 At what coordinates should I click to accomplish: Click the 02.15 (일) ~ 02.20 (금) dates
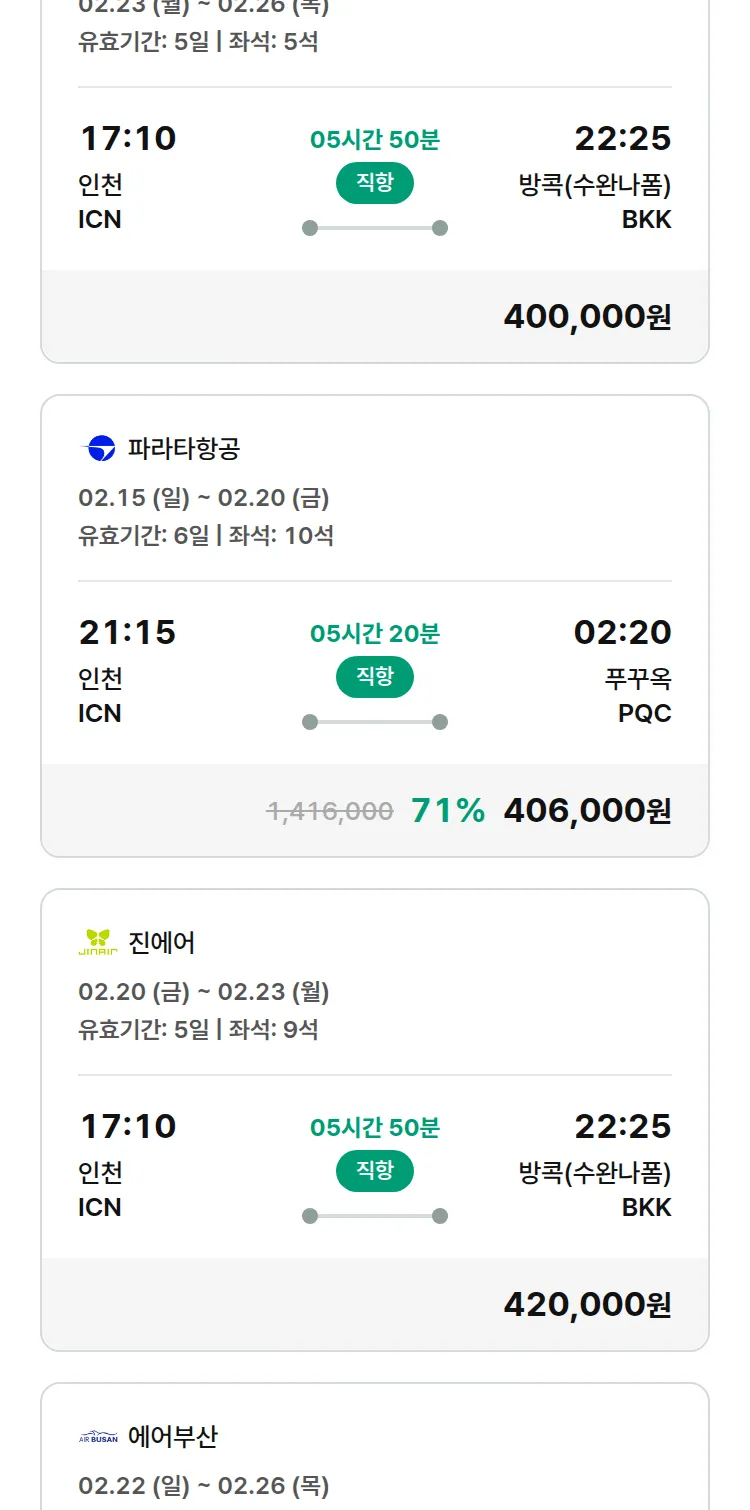click(x=204, y=498)
